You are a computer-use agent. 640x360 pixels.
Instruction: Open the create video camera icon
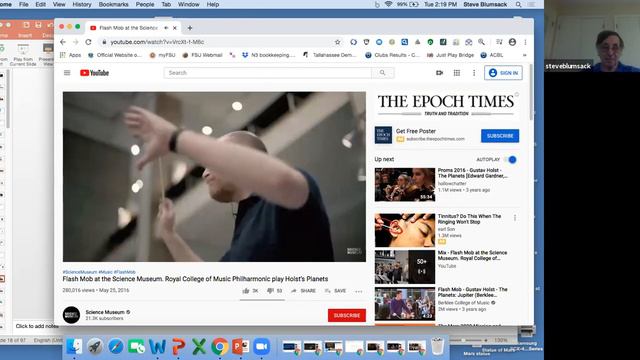click(439, 73)
